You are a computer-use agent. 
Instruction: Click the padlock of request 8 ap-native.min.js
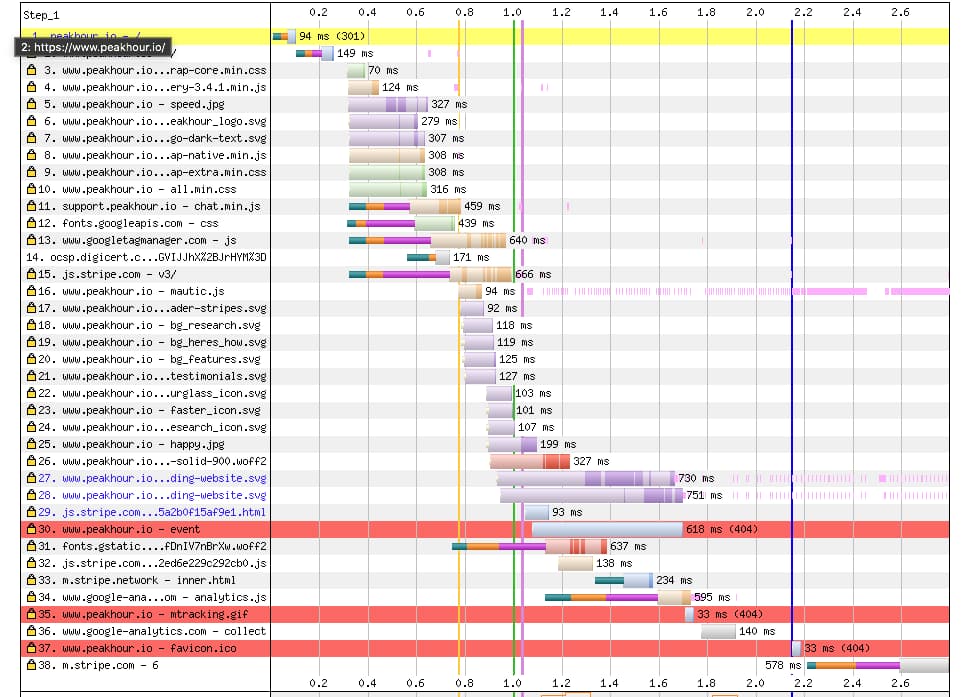pyautogui.click(x=32, y=155)
